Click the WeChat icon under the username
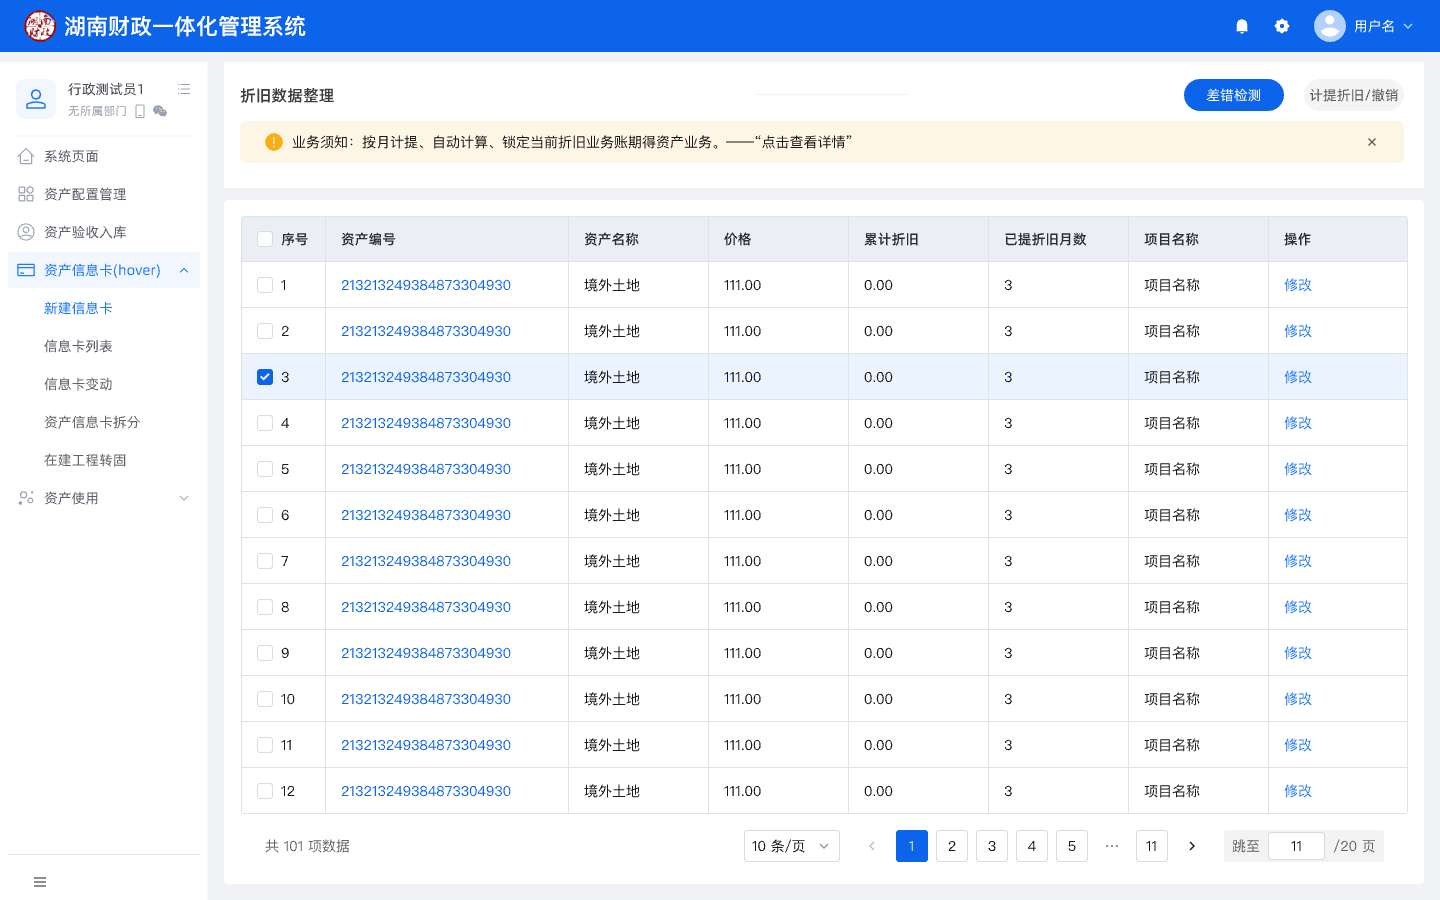 click(x=160, y=111)
